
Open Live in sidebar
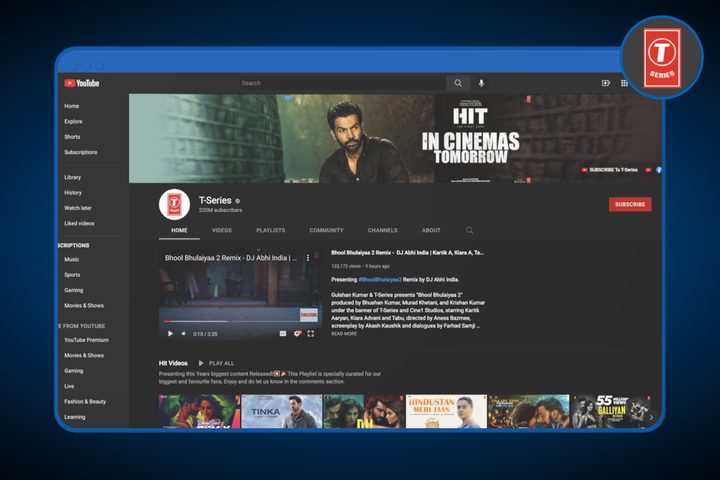click(x=69, y=386)
